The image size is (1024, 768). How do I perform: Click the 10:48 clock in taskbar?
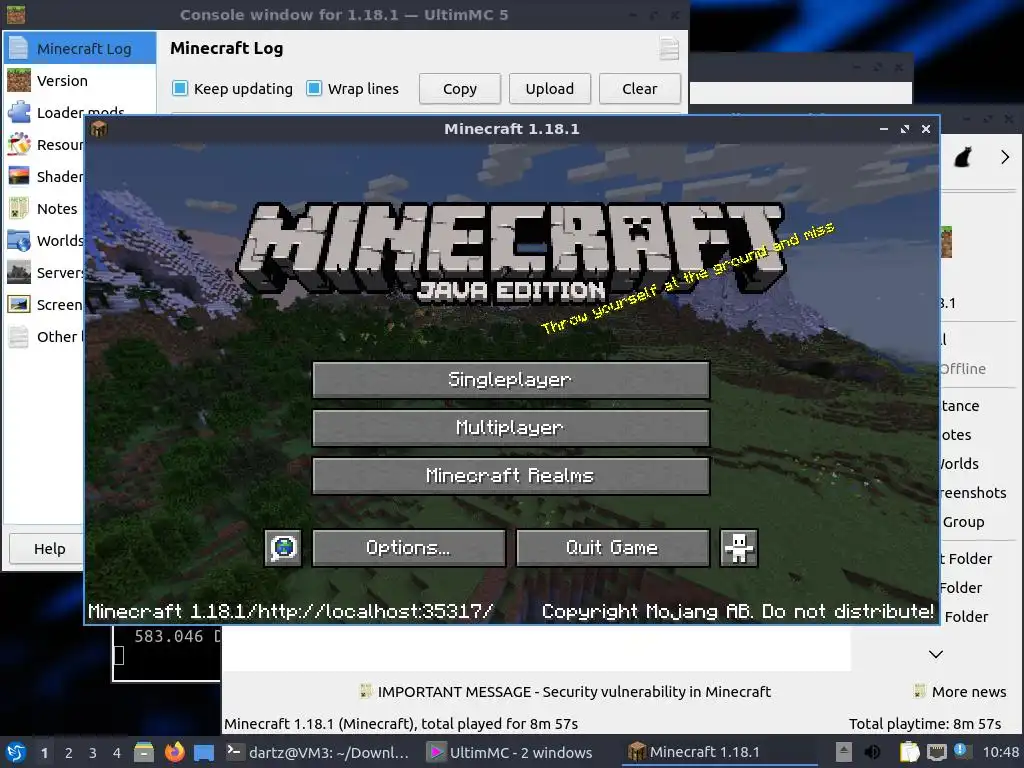tap(1000, 752)
